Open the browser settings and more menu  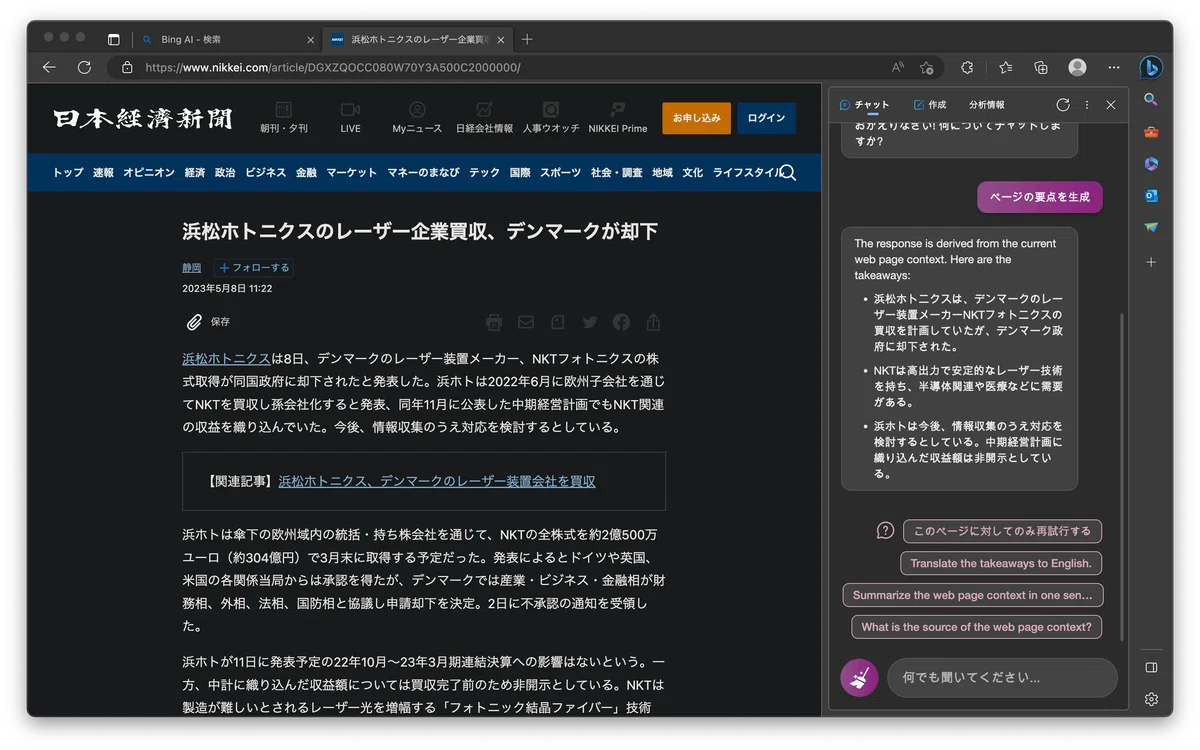[1114, 67]
